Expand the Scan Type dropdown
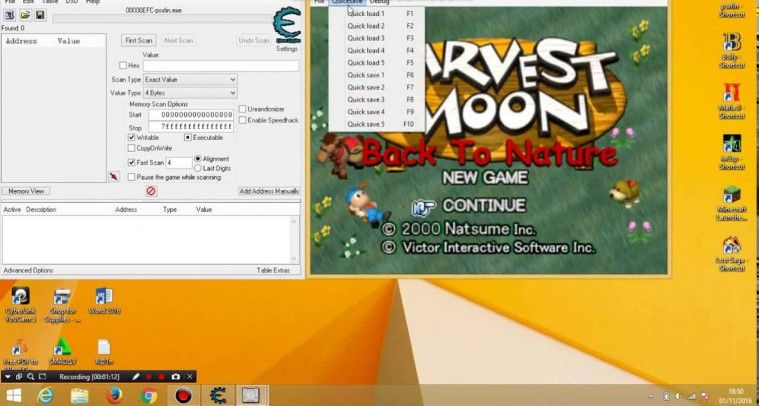This screenshot has width=759, height=406. pyautogui.click(x=190, y=79)
